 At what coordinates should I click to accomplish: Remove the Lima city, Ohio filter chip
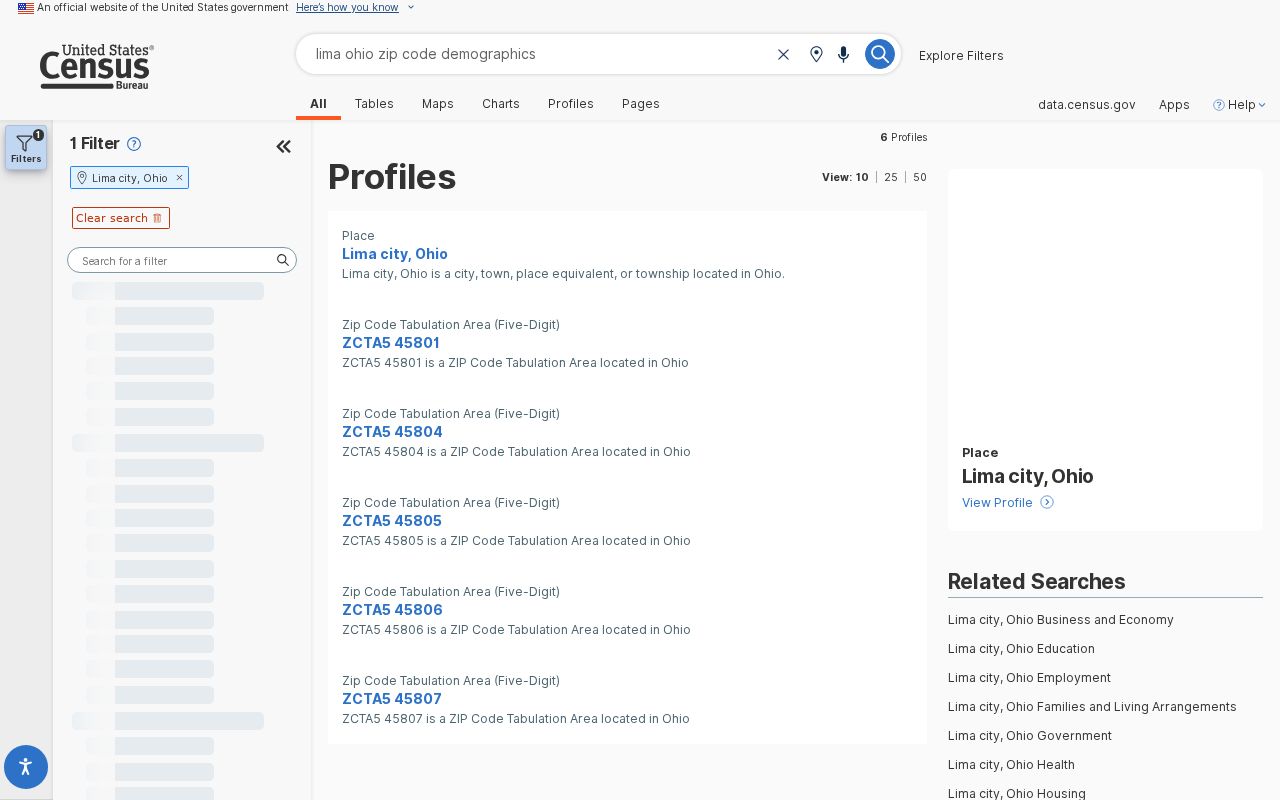[180, 178]
